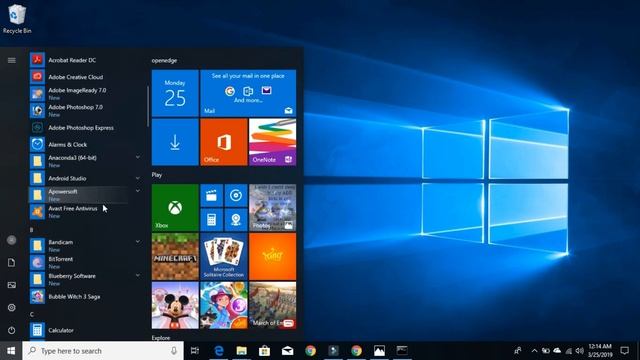Jump via the letter C section header

32,314
